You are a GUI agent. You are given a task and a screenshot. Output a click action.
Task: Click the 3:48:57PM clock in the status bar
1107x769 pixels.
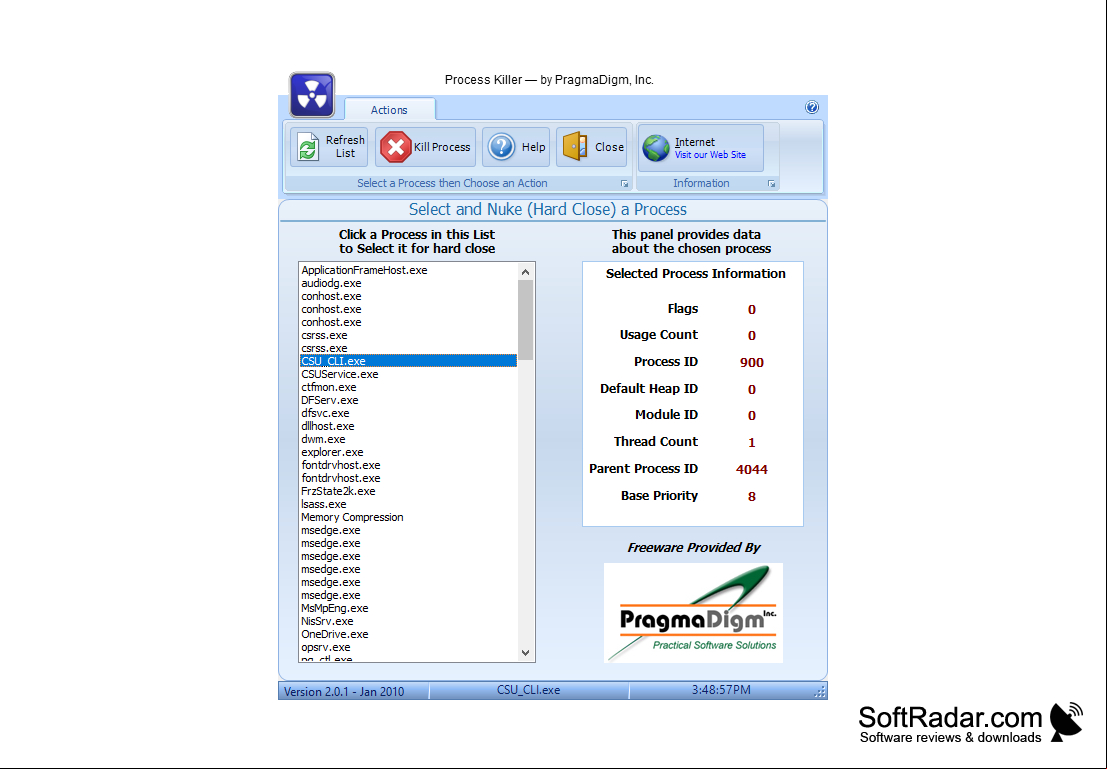point(721,690)
